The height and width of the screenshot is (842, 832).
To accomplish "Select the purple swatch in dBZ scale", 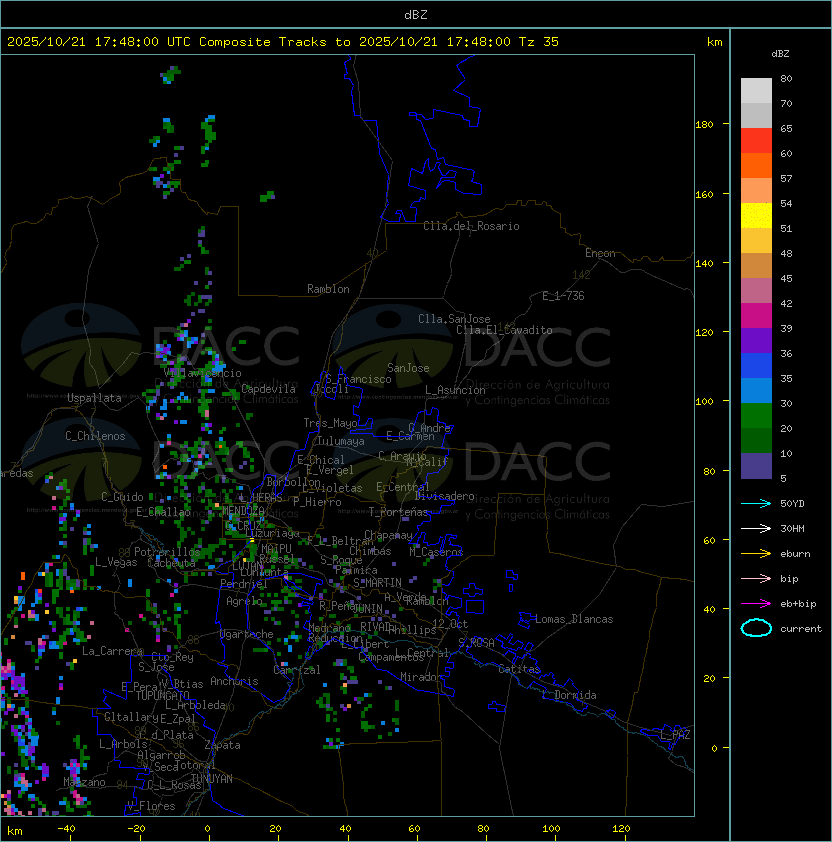I will pos(756,341).
